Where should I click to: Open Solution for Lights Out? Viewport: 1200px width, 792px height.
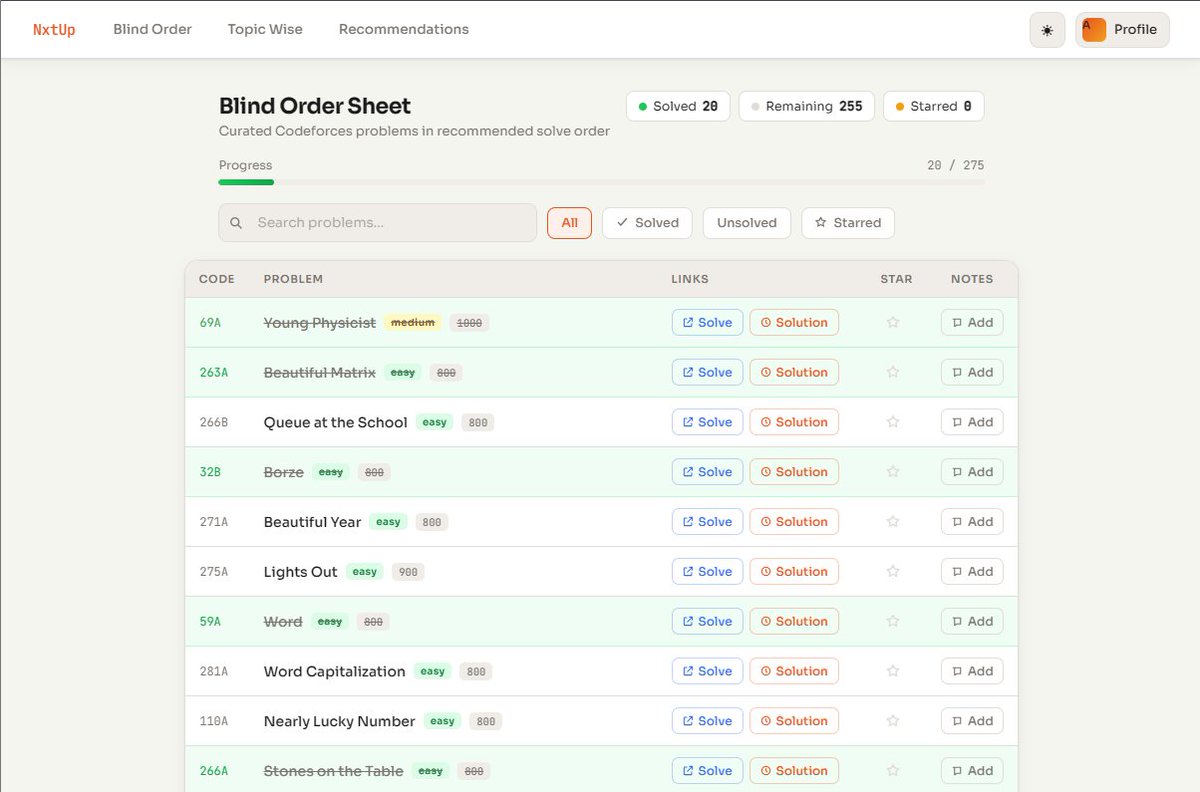(794, 572)
